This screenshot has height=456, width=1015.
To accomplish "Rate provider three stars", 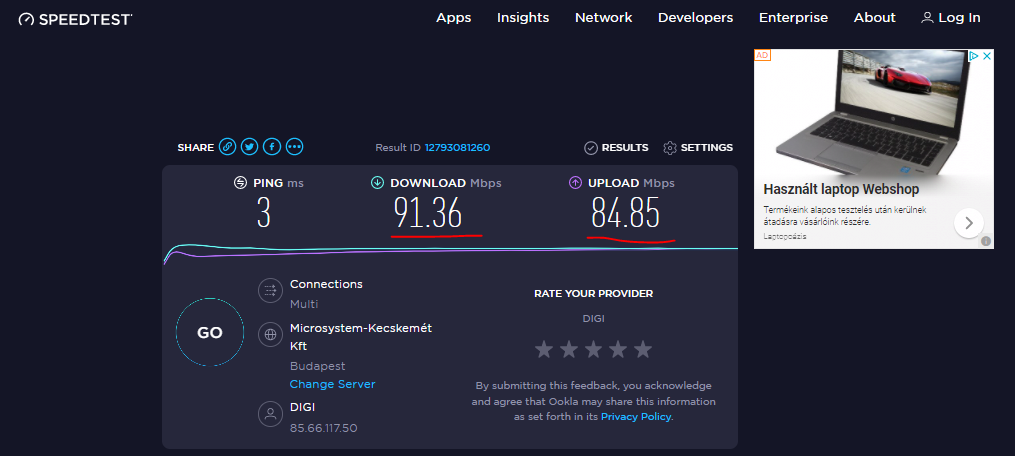I will (x=593, y=350).
